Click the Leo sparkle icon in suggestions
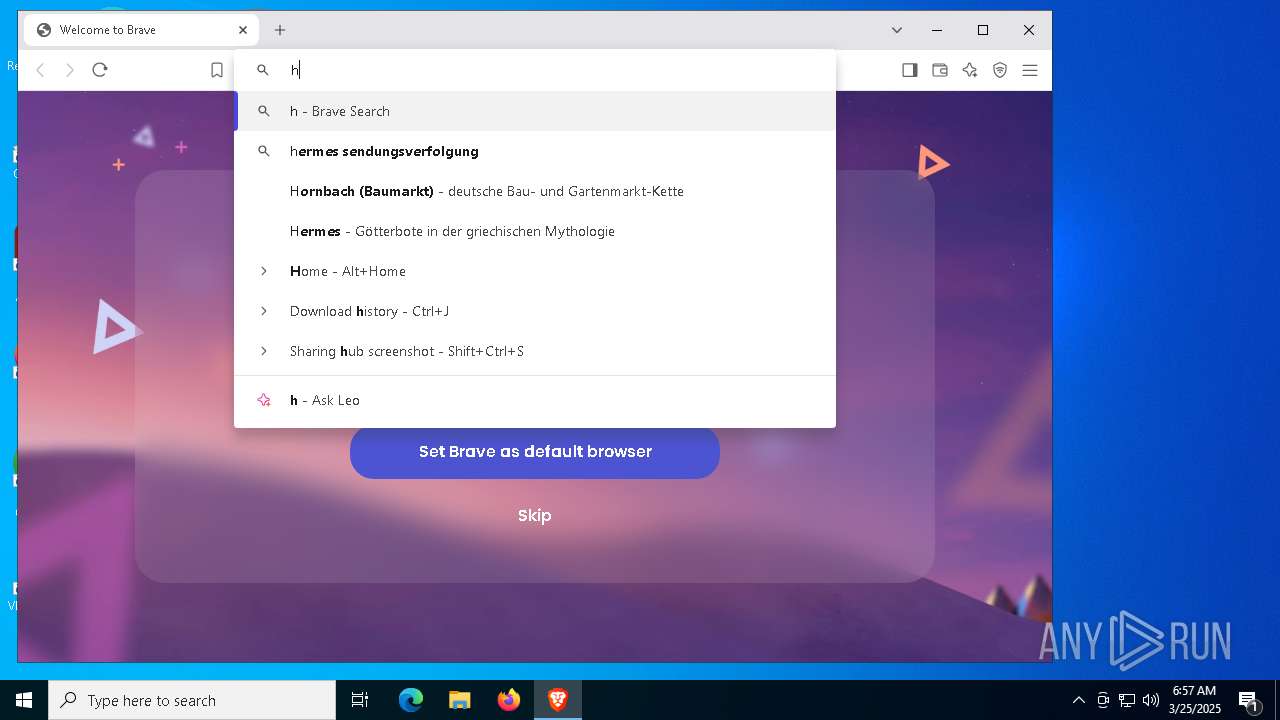The image size is (1280, 720). pos(264,400)
